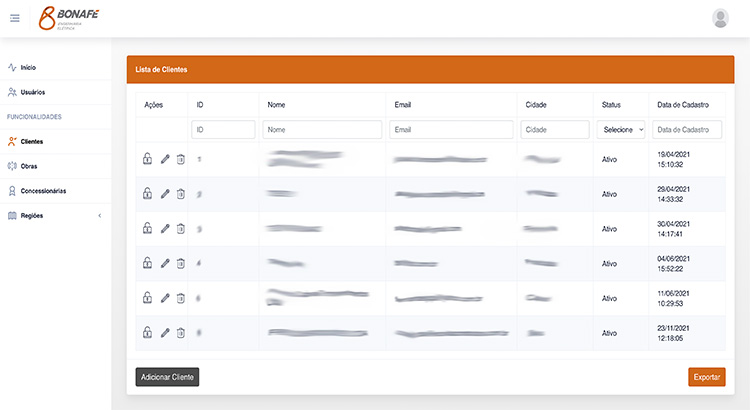This screenshot has width=750, height=410.
Task: Click the Regiões map icon
Action: point(12,216)
